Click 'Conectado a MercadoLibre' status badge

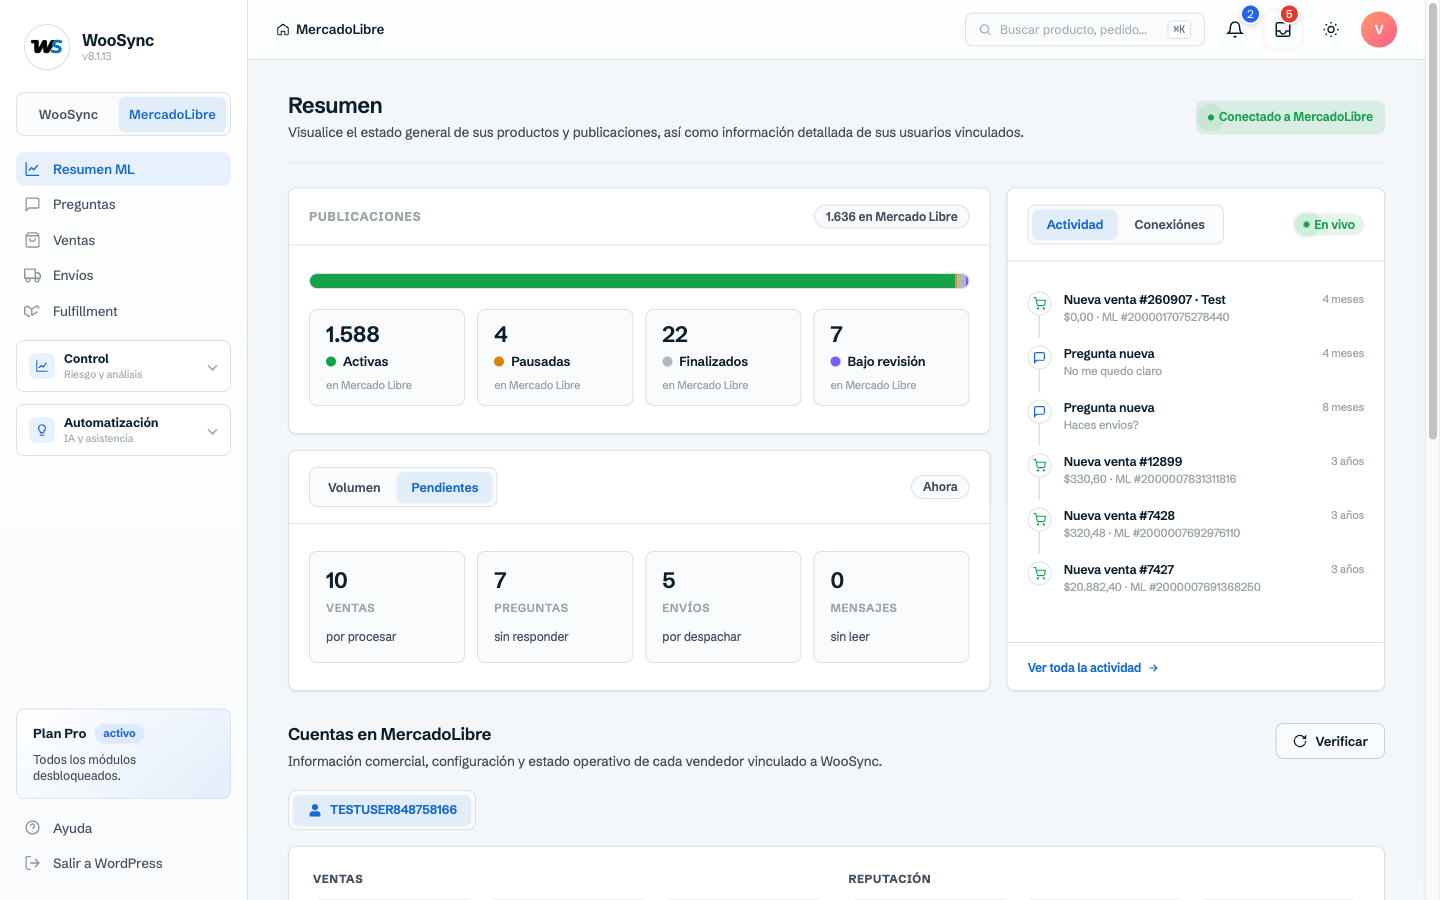point(1290,117)
